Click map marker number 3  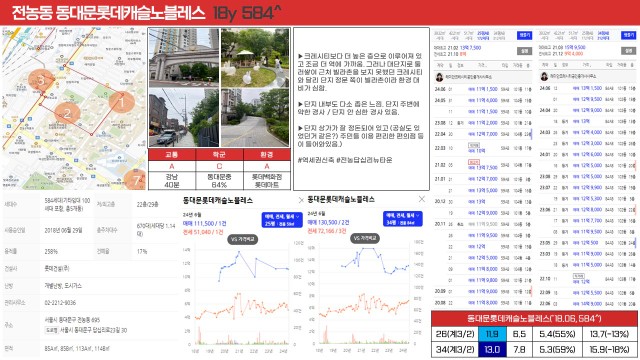40,80
